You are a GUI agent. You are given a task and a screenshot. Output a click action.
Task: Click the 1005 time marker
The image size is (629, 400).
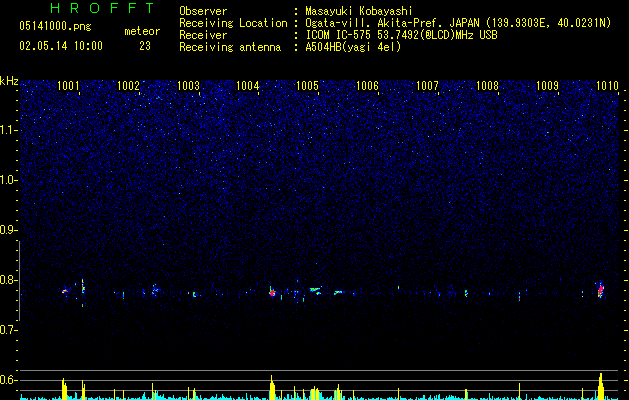(x=307, y=85)
